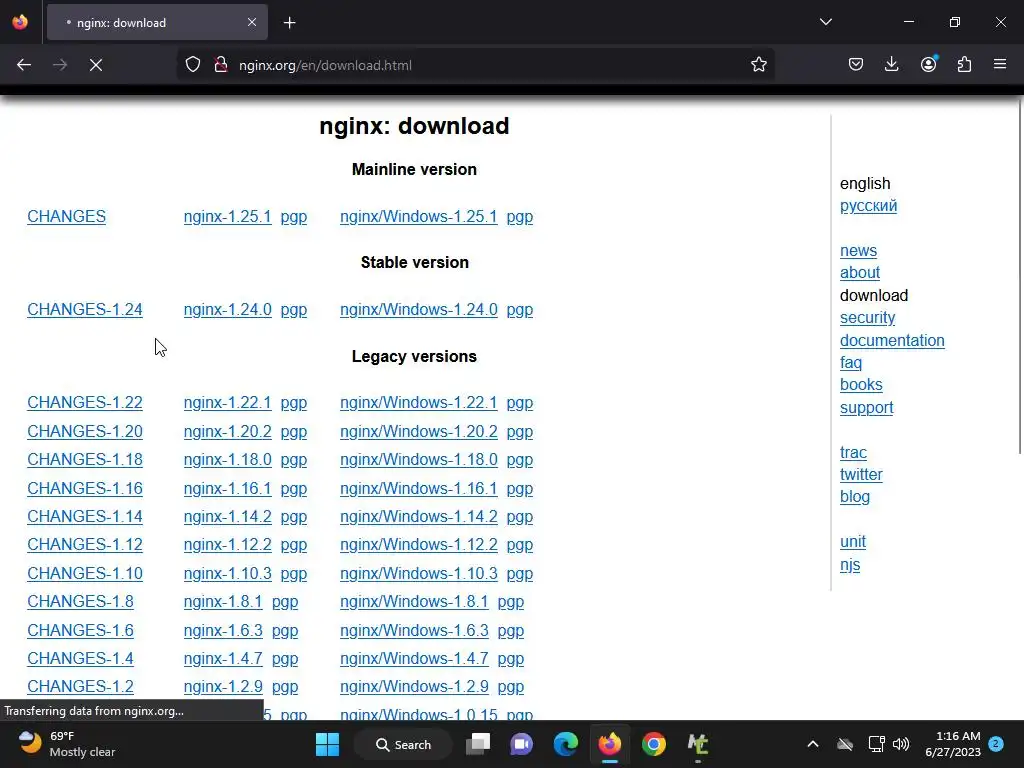This screenshot has height=768, width=1024.
Task: Download nginx/Windows-1.2.9
Action: tap(414, 686)
